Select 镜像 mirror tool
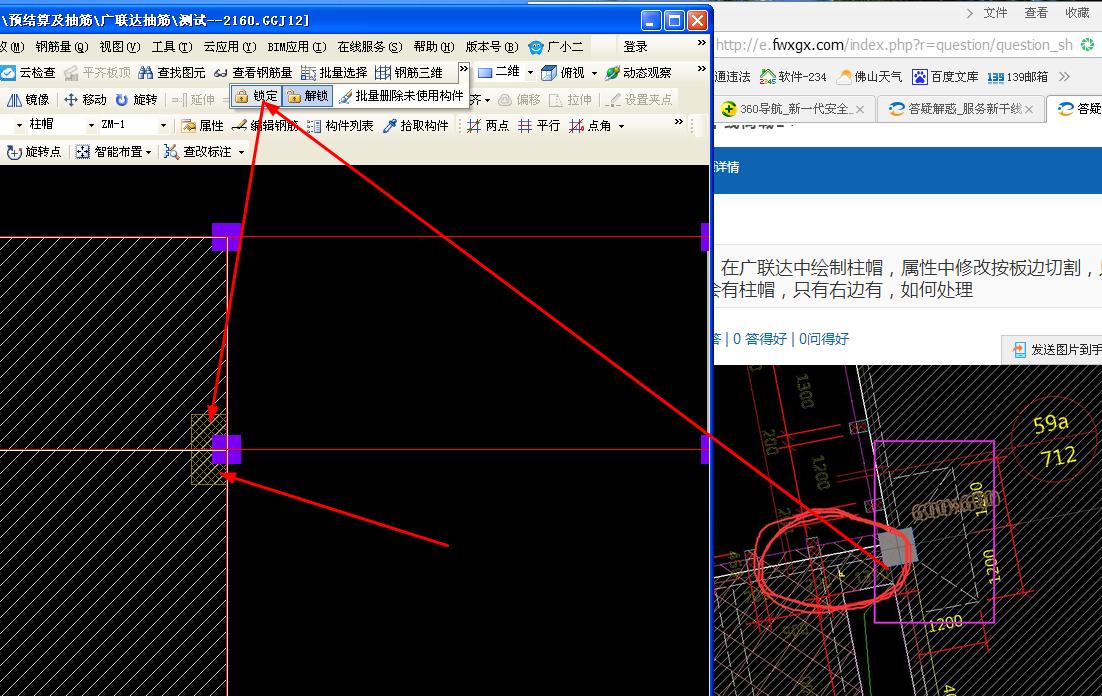This screenshot has height=696, width=1102. pyautogui.click(x=28, y=100)
